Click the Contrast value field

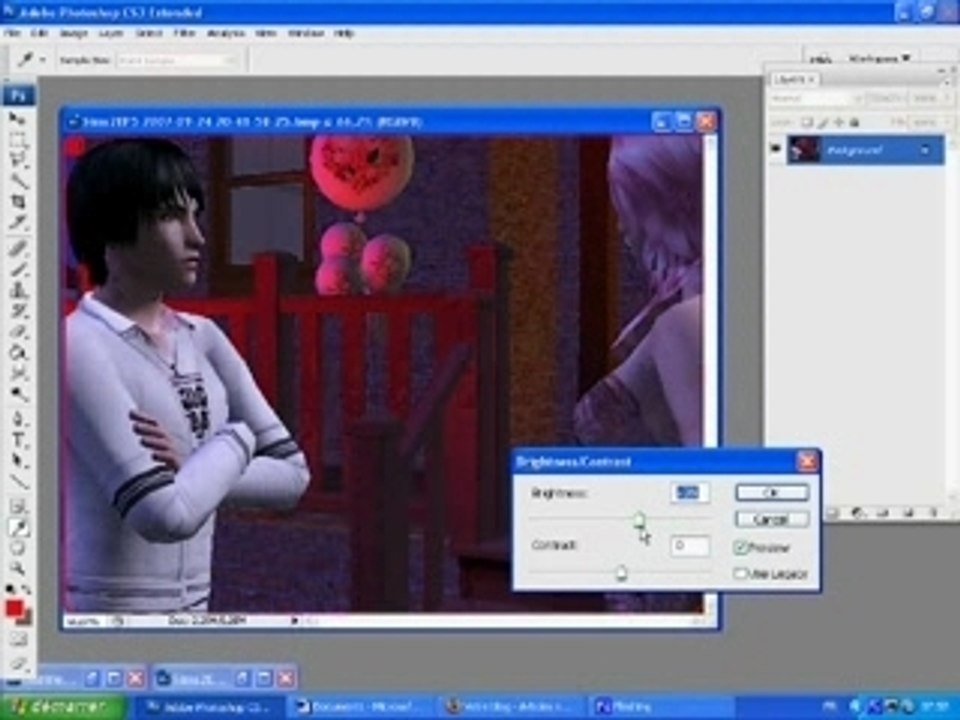pos(690,546)
